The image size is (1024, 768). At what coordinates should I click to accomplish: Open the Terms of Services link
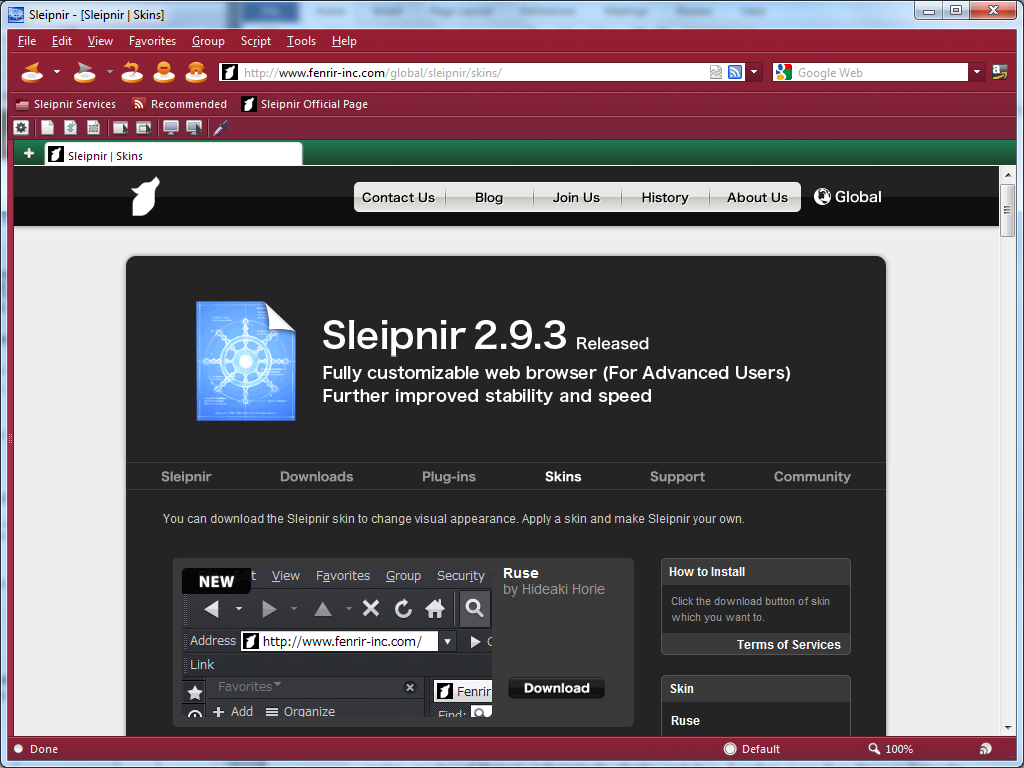[789, 644]
